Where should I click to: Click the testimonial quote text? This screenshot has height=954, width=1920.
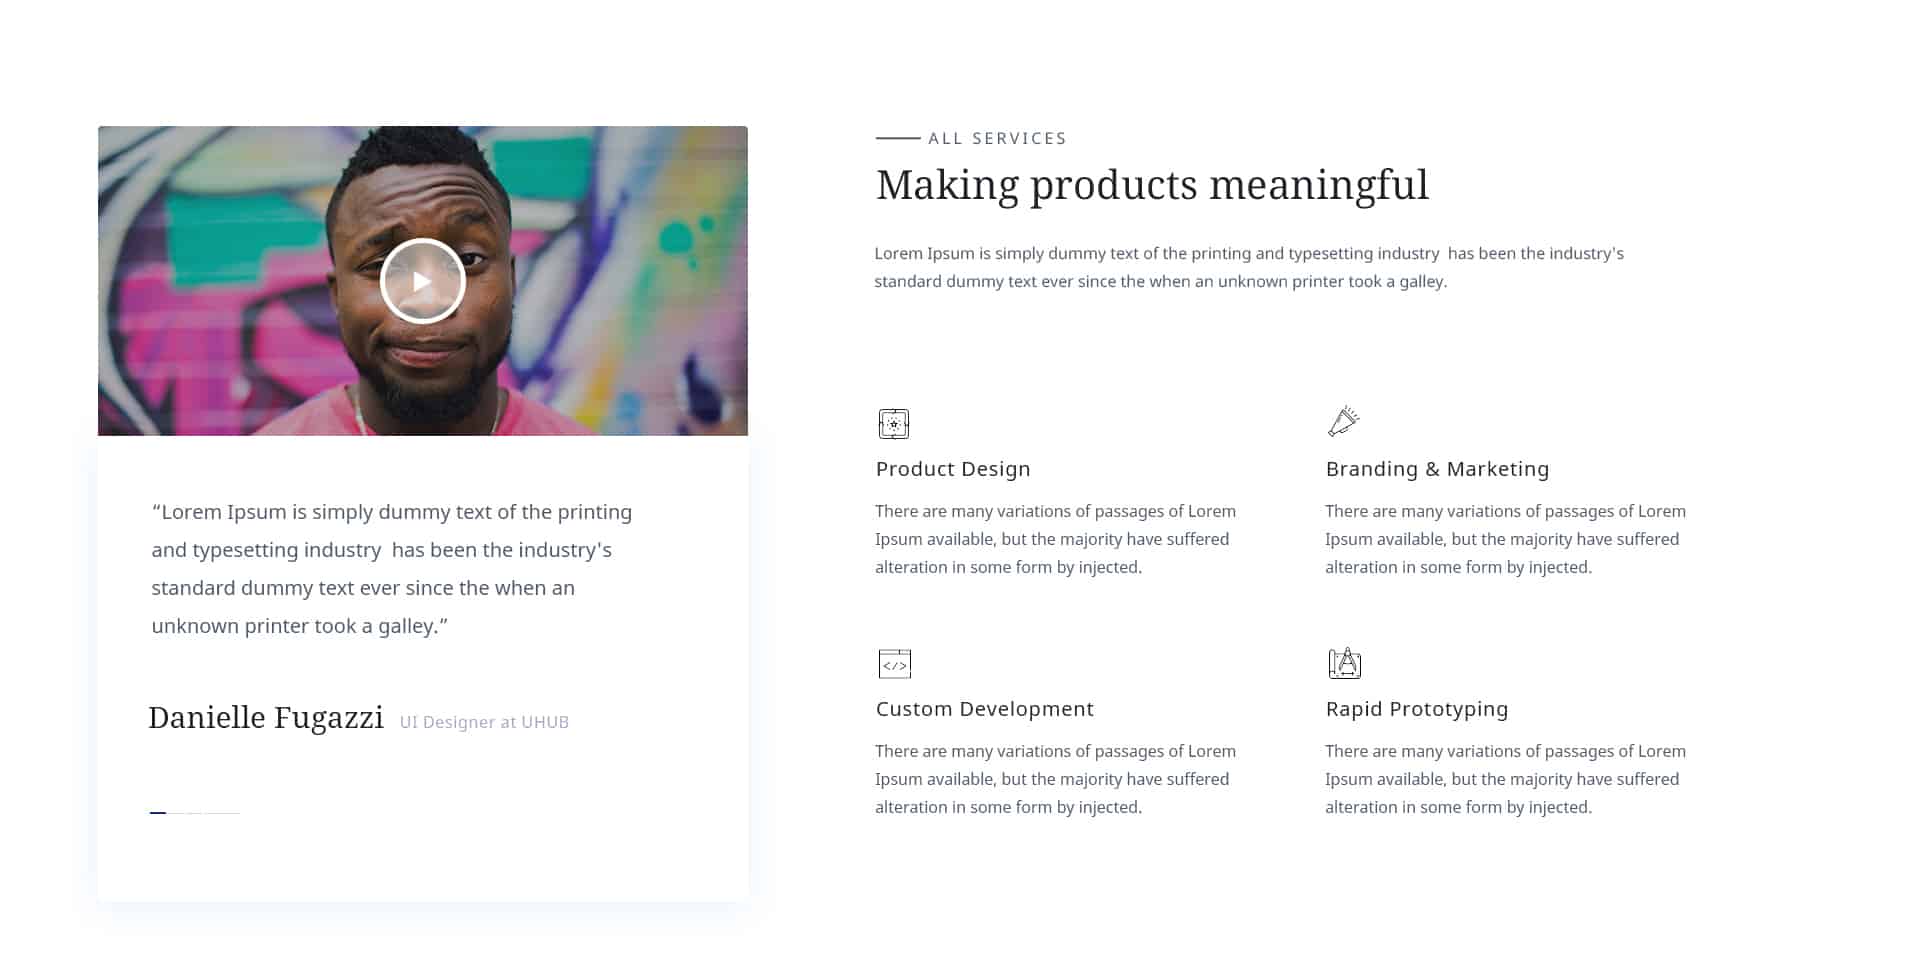pyautogui.click(x=392, y=569)
